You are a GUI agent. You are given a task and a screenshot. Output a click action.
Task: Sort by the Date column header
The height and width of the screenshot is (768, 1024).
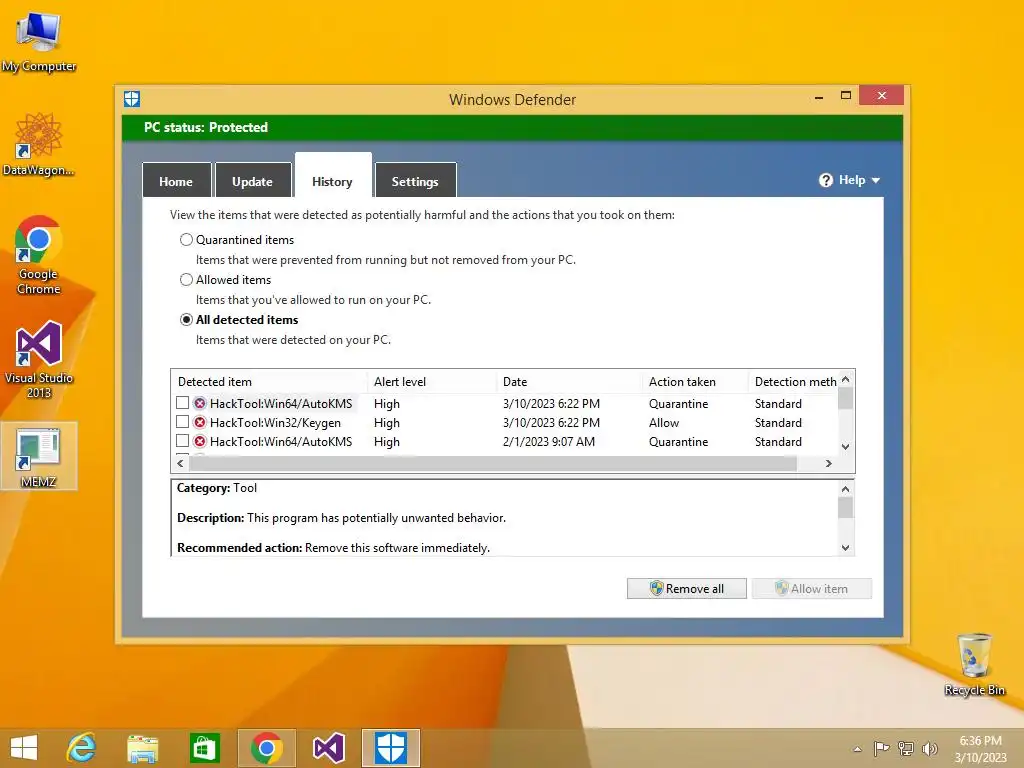point(569,381)
